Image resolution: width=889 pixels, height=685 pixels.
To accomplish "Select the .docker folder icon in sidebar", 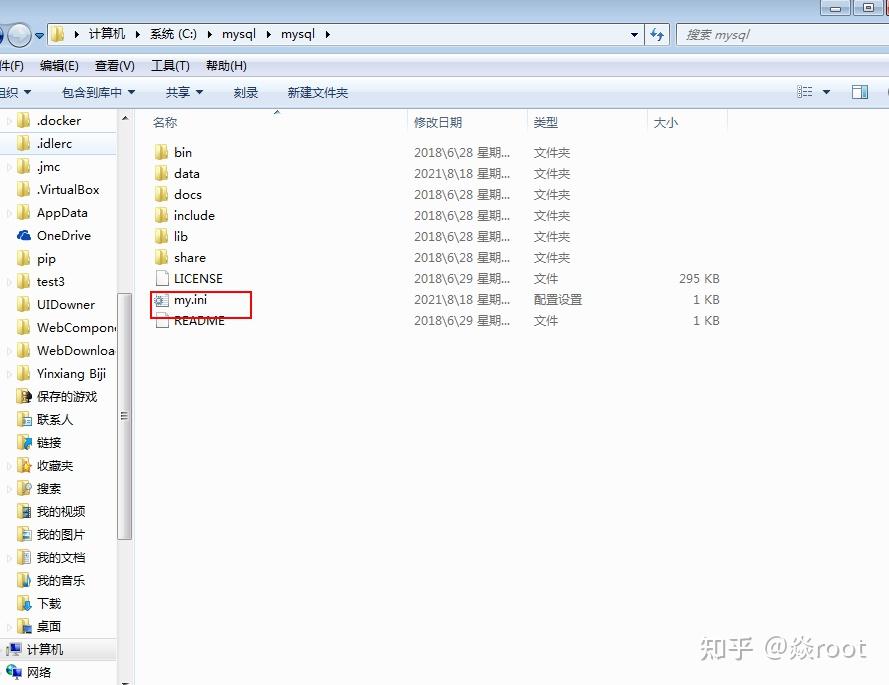I will [24, 120].
